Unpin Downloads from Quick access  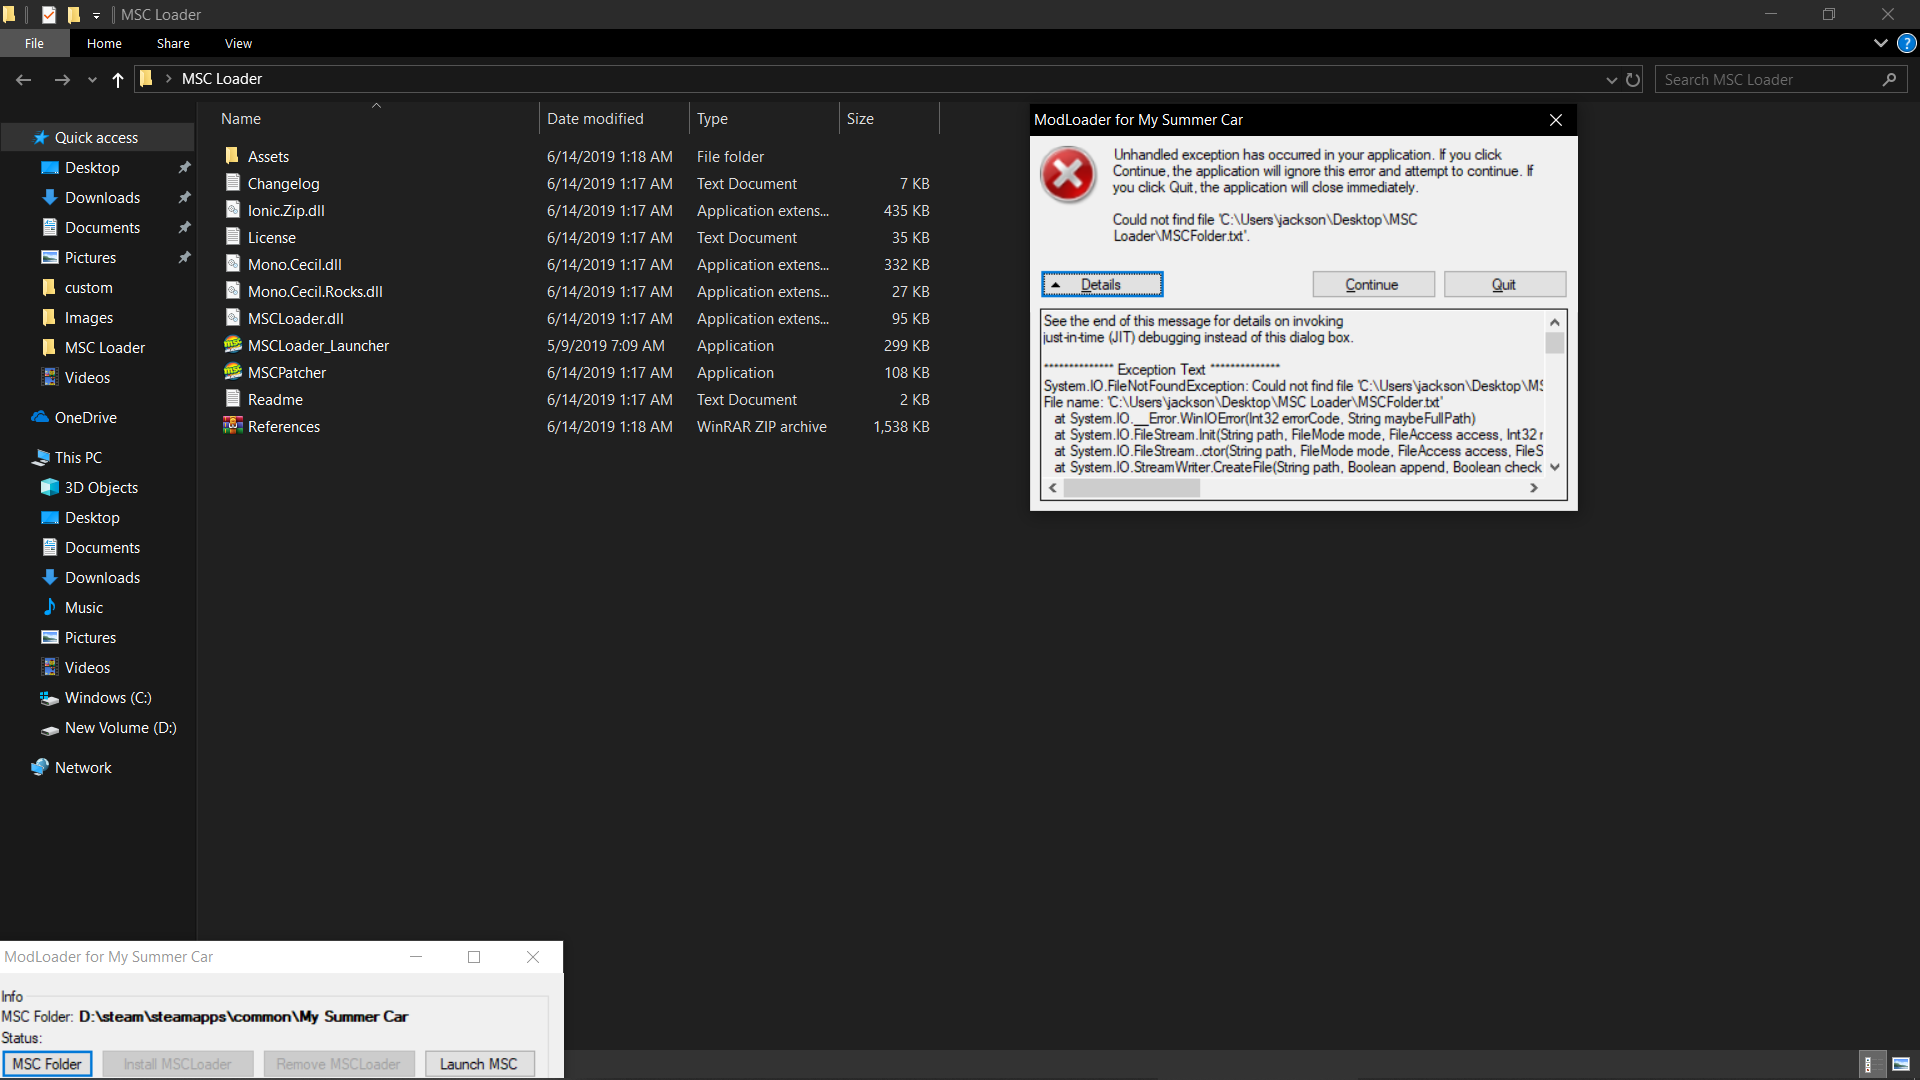tap(184, 197)
